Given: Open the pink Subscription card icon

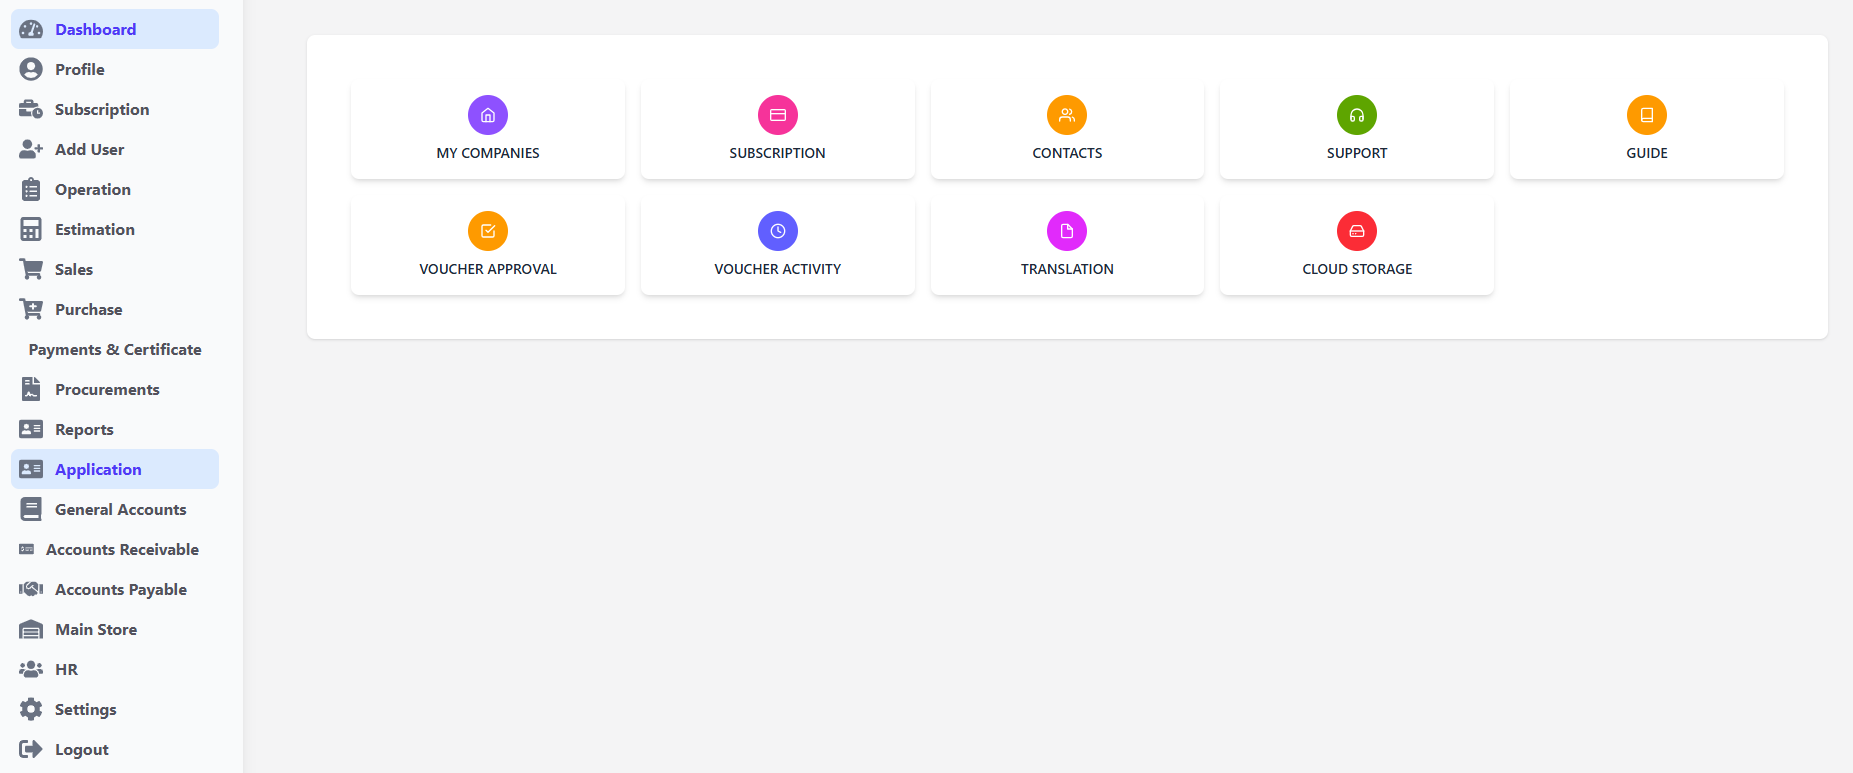Looking at the screenshot, I should (x=777, y=115).
